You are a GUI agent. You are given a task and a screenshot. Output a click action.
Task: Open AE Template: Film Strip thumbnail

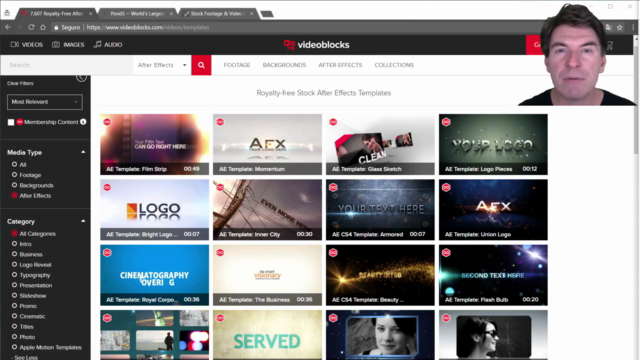(x=155, y=144)
